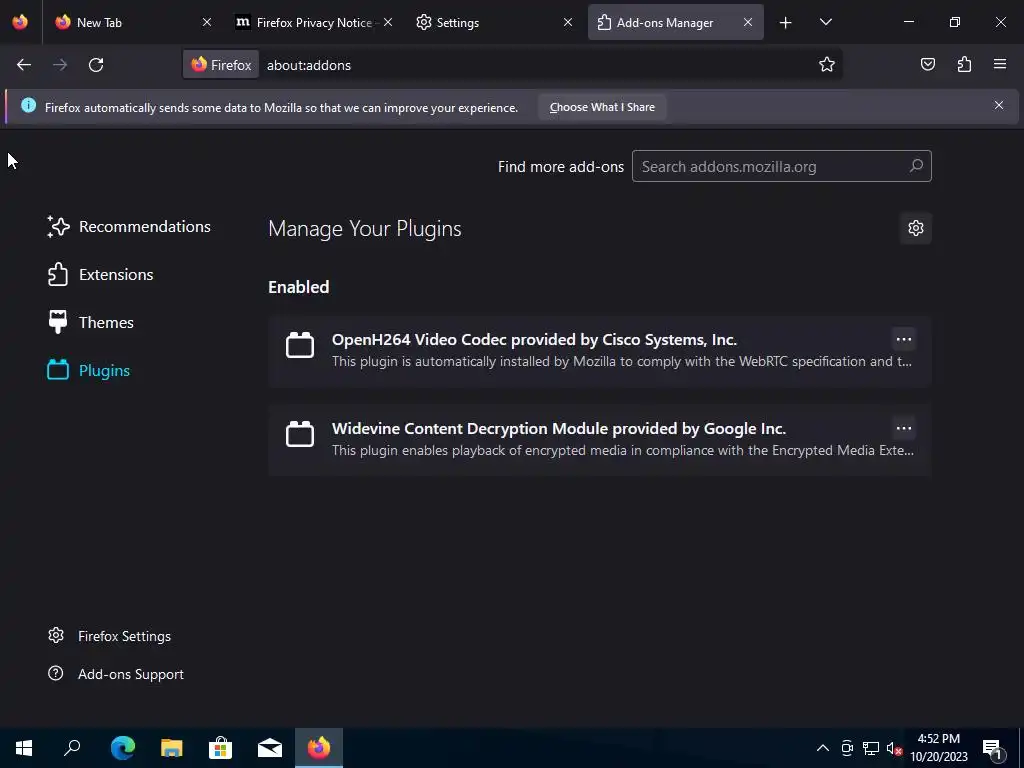The height and width of the screenshot is (768, 1024).
Task: Switch to the New Tab tab
Action: pos(132,22)
